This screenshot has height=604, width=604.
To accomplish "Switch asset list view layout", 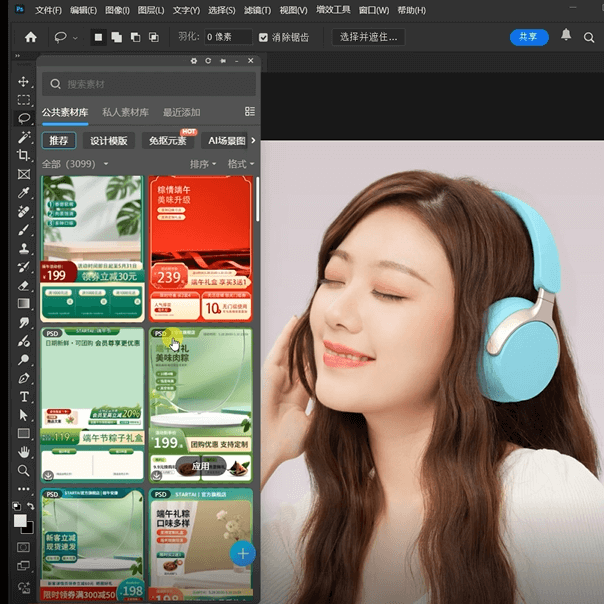I will (250, 111).
